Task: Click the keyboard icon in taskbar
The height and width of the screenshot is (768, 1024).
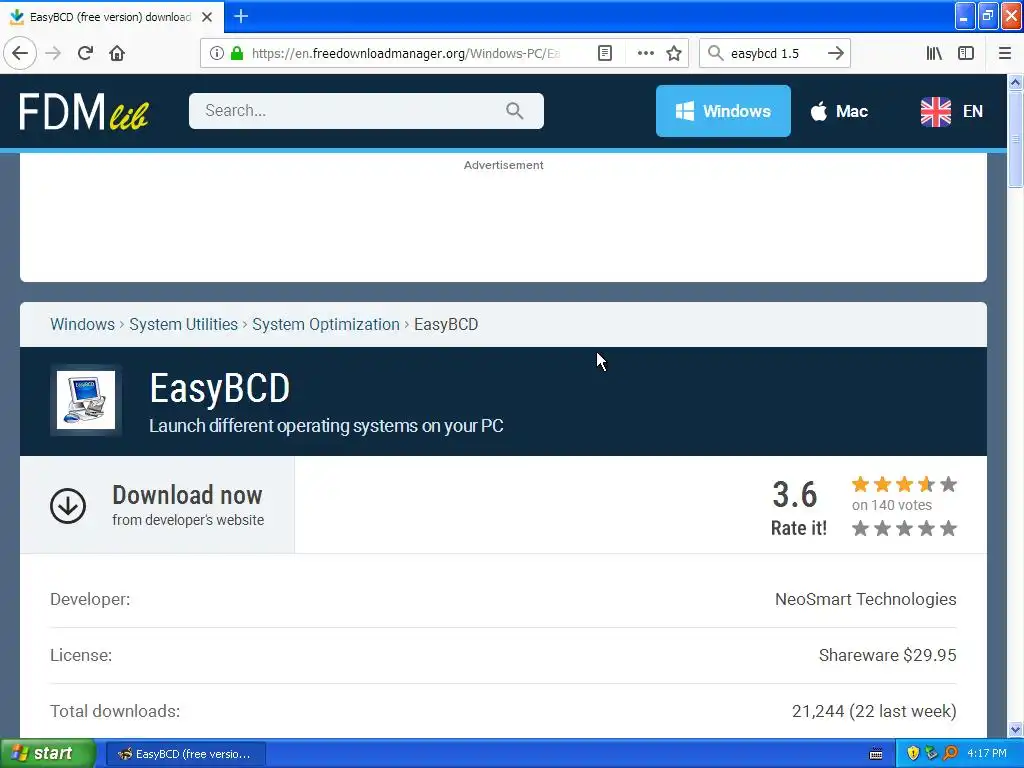Action: click(x=876, y=754)
